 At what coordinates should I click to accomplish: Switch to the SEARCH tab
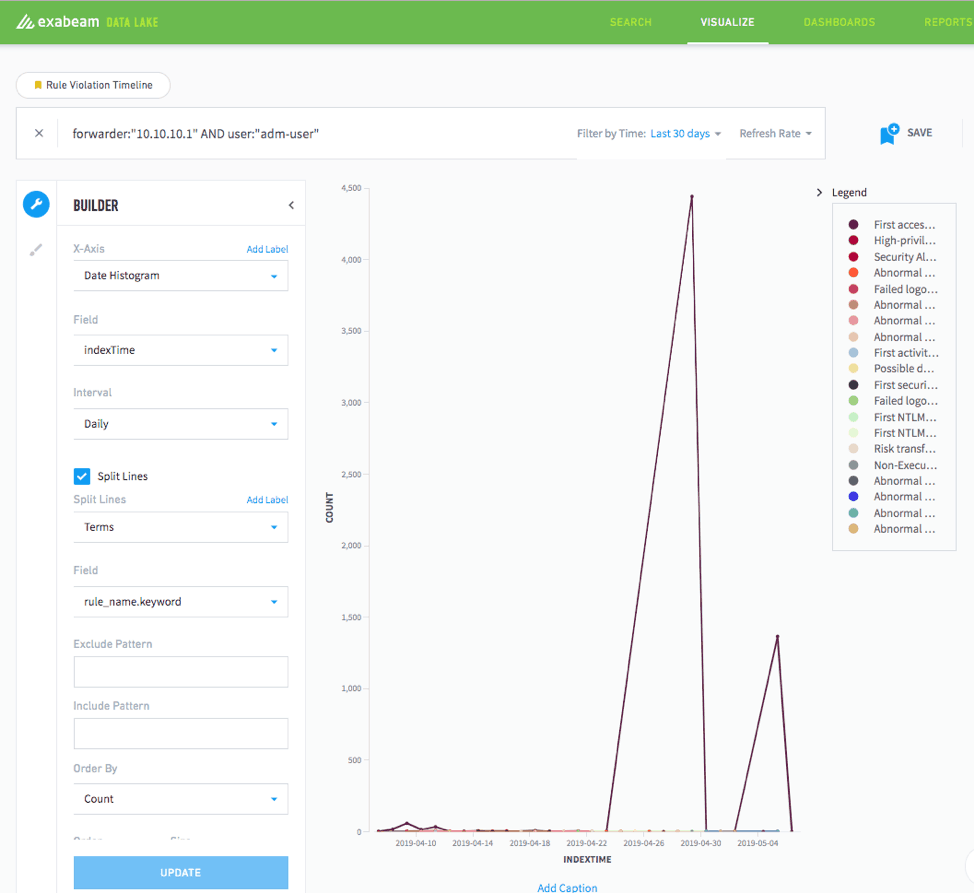(630, 21)
